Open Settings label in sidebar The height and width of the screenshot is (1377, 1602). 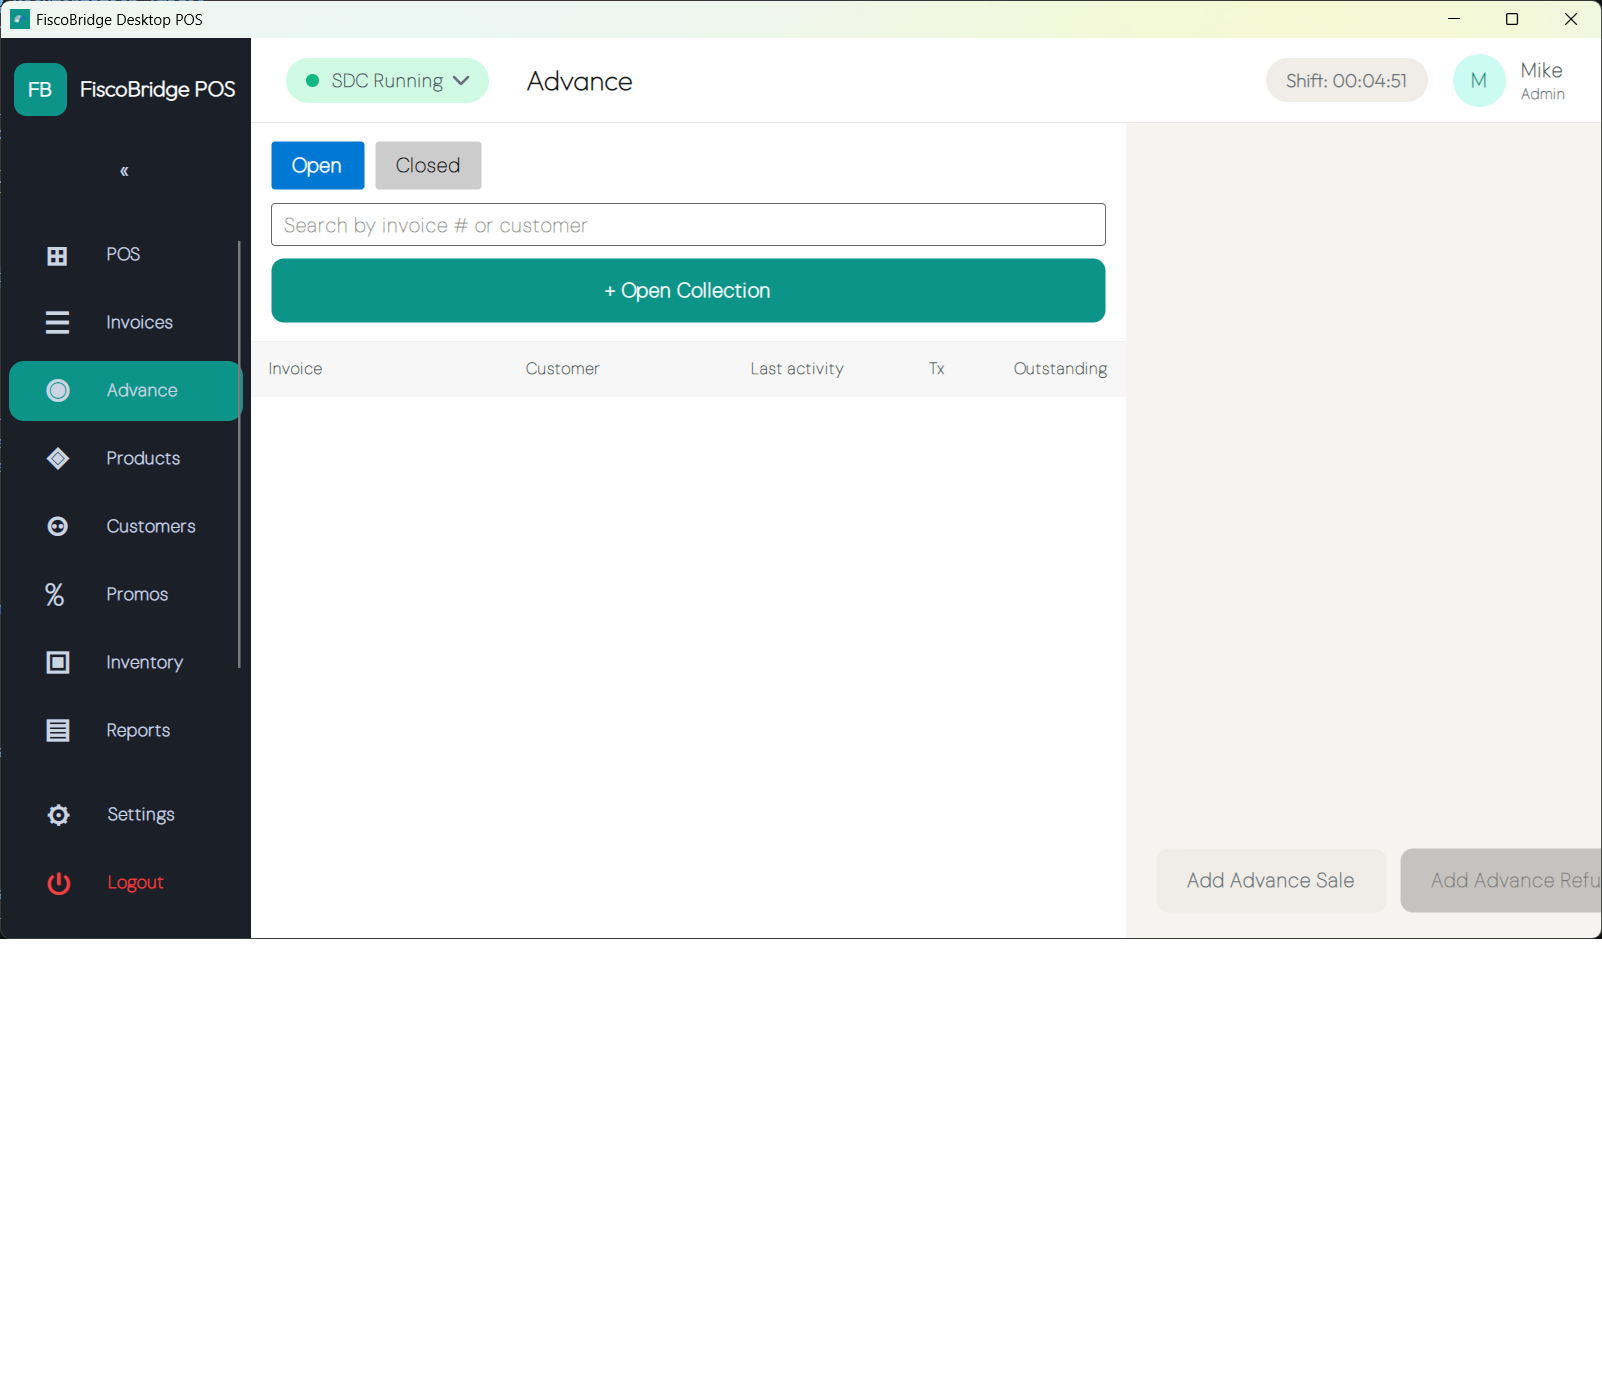click(x=141, y=814)
